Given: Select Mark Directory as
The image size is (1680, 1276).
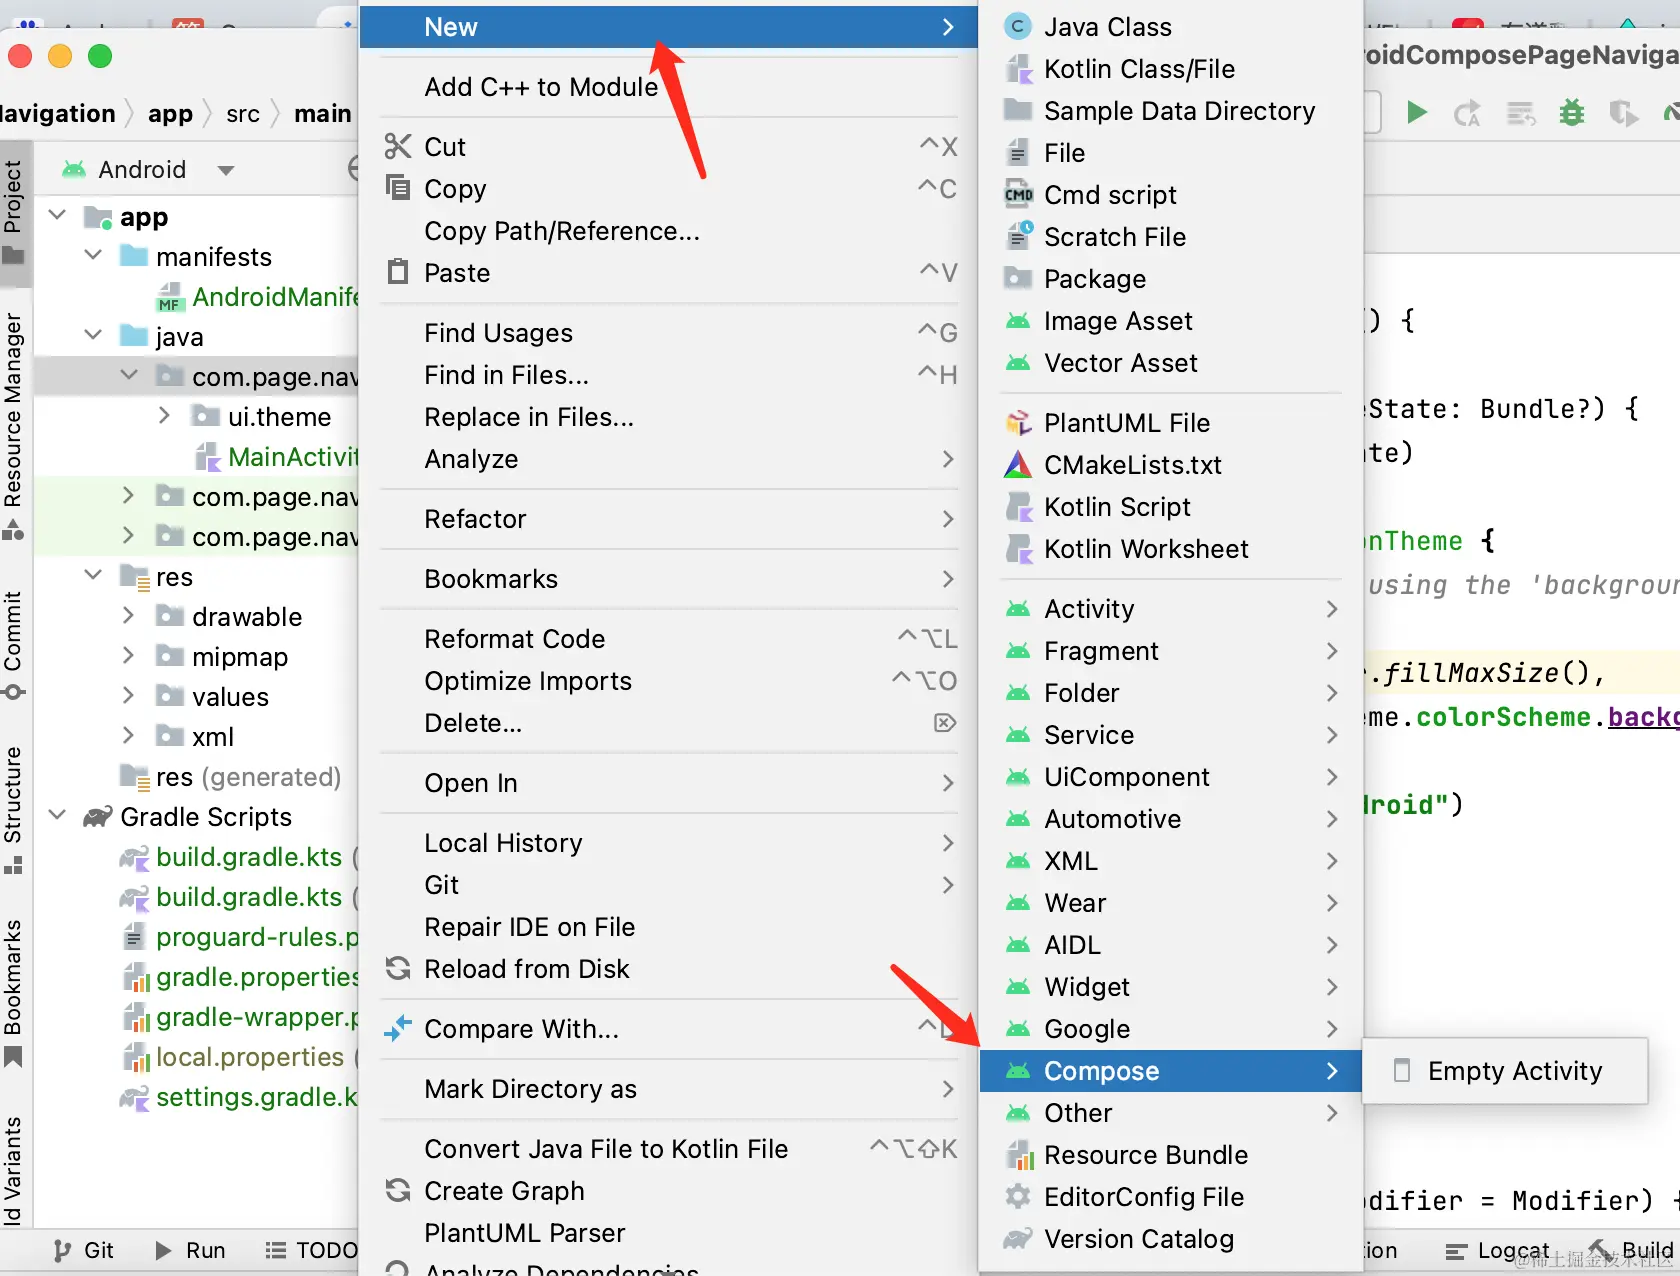Looking at the screenshot, I should pyautogui.click(x=668, y=1089).
